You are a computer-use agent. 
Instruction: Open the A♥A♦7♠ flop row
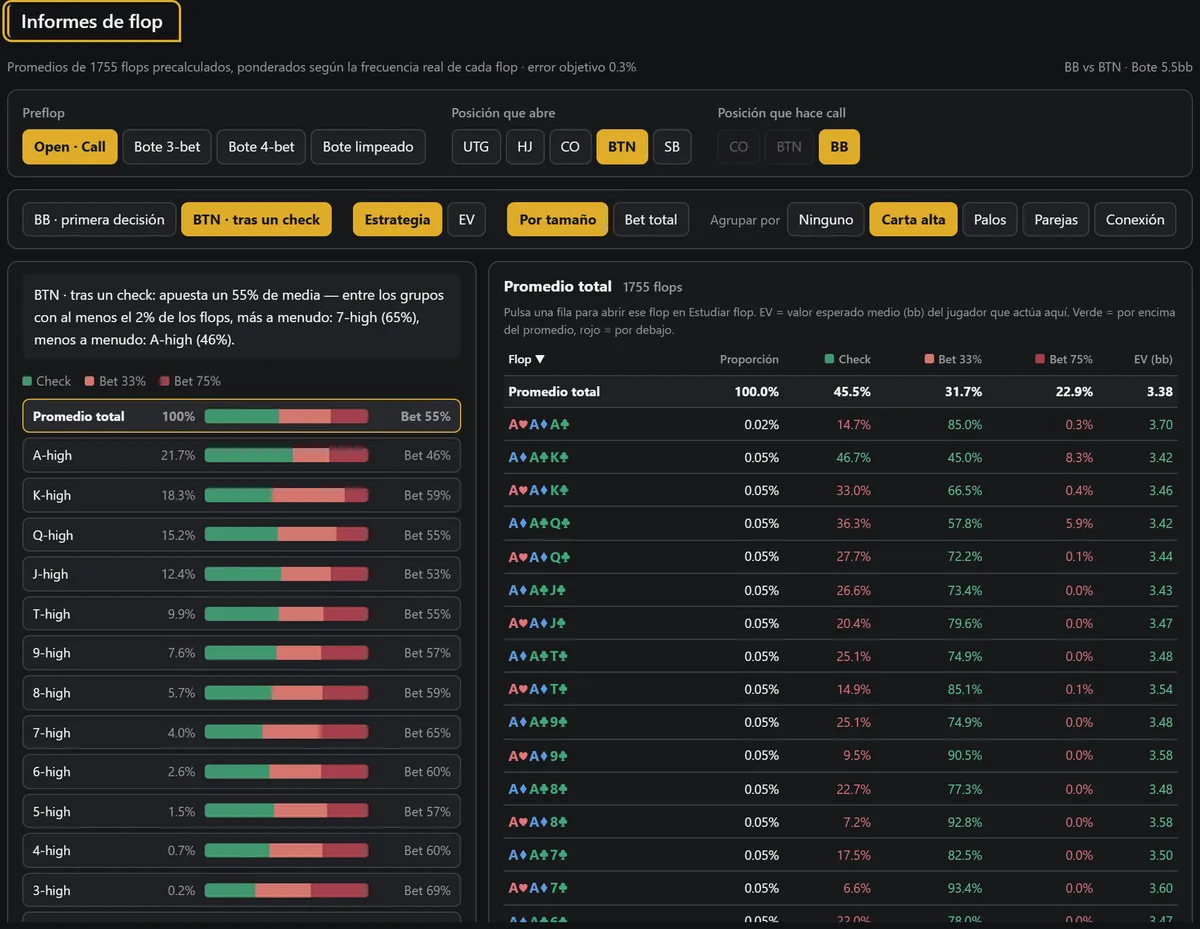tap(840, 888)
